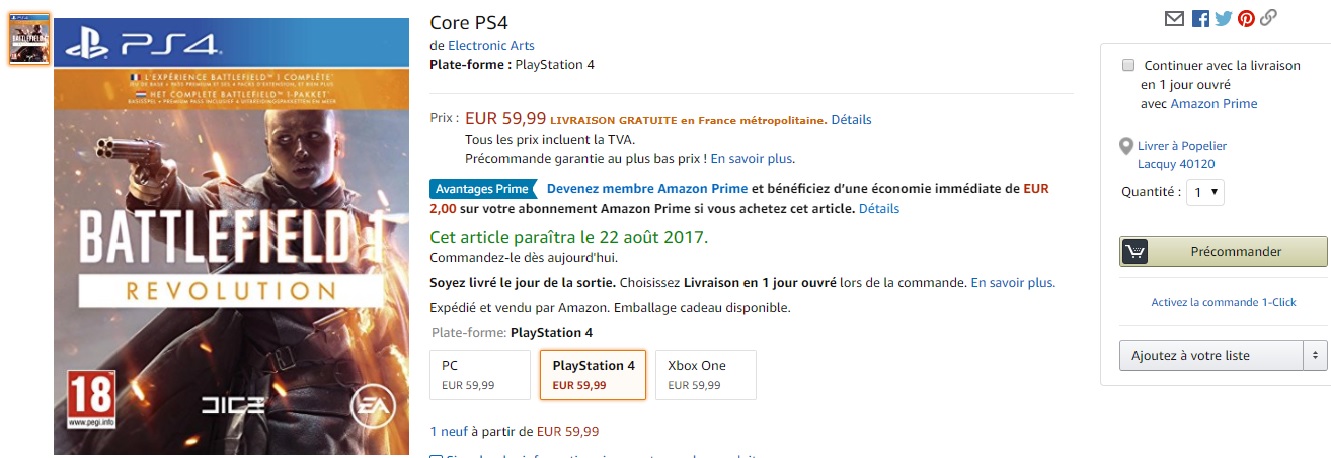Click Activez la commande 1-Click link
Image resolution: width=1331 pixels, height=458 pixels.
click(x=1223, y=302)
